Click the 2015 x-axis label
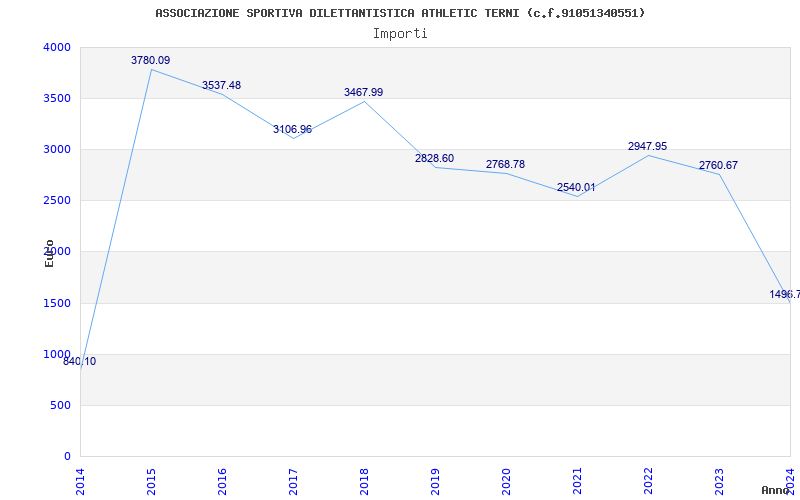Viewport: 800px width, 500px height. [151, 481]
